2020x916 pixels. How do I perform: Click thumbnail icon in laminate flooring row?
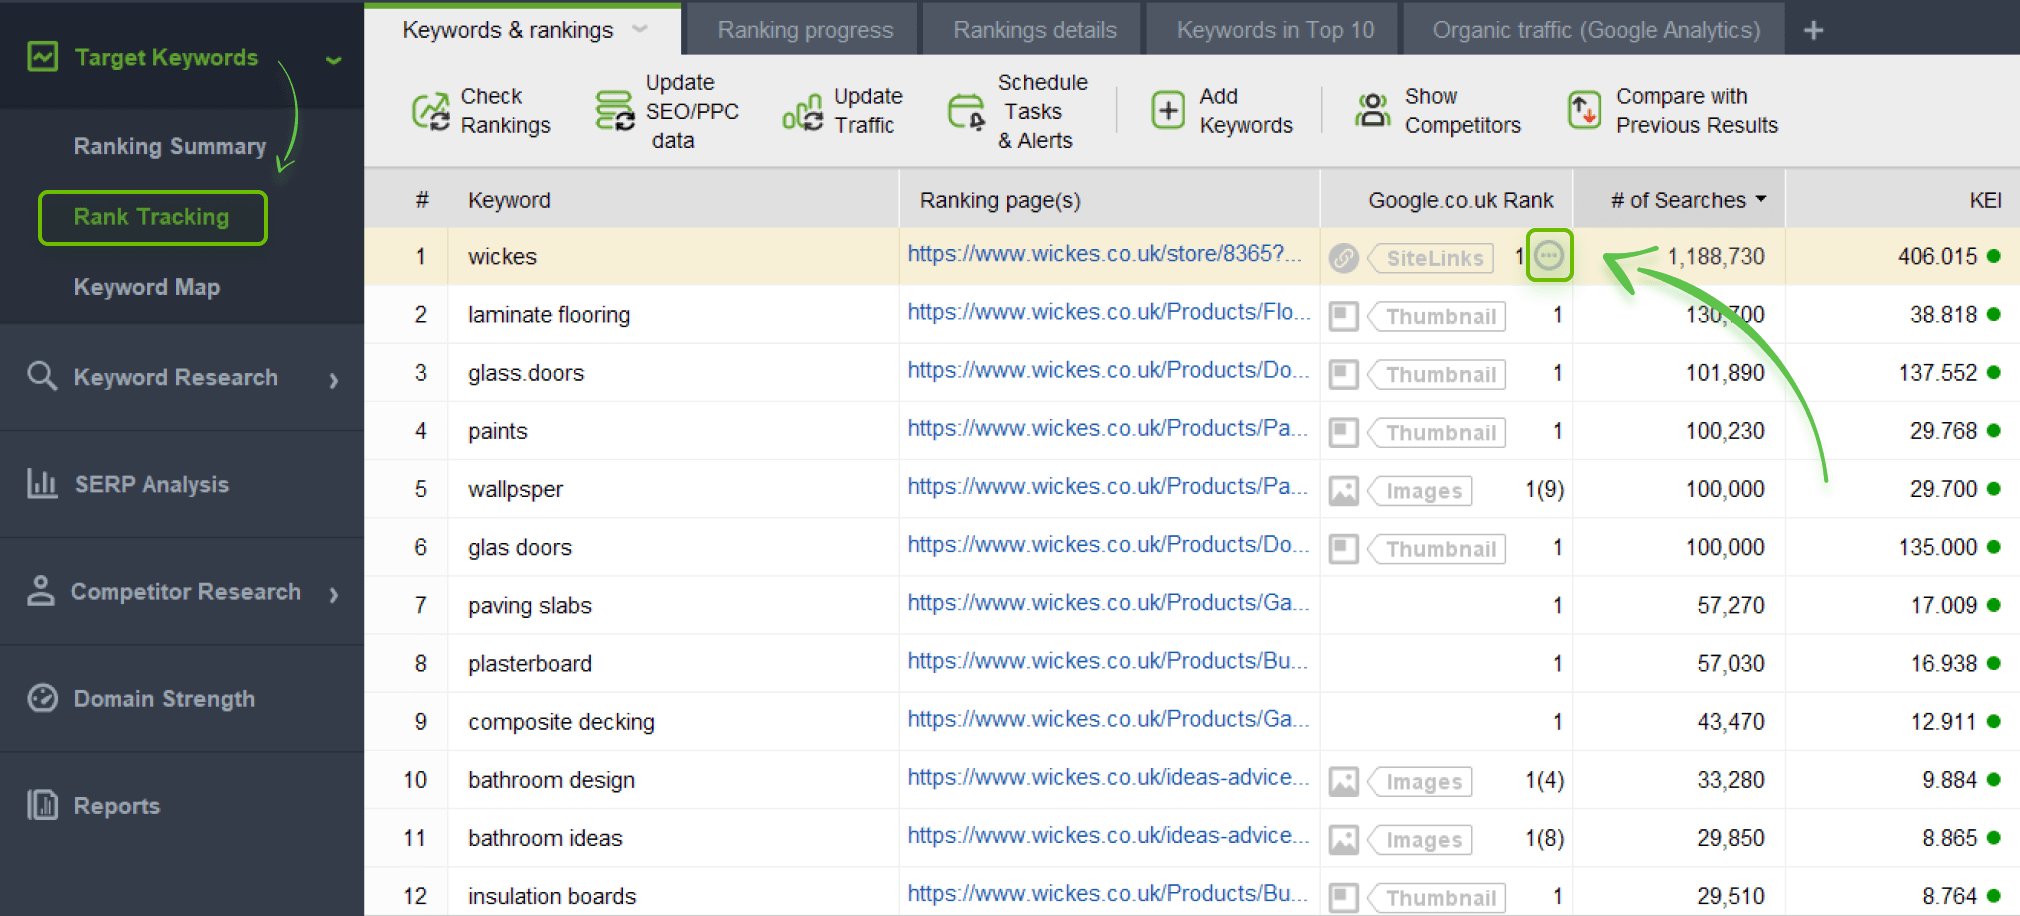pyautogui.click(x=1344, y=316)
